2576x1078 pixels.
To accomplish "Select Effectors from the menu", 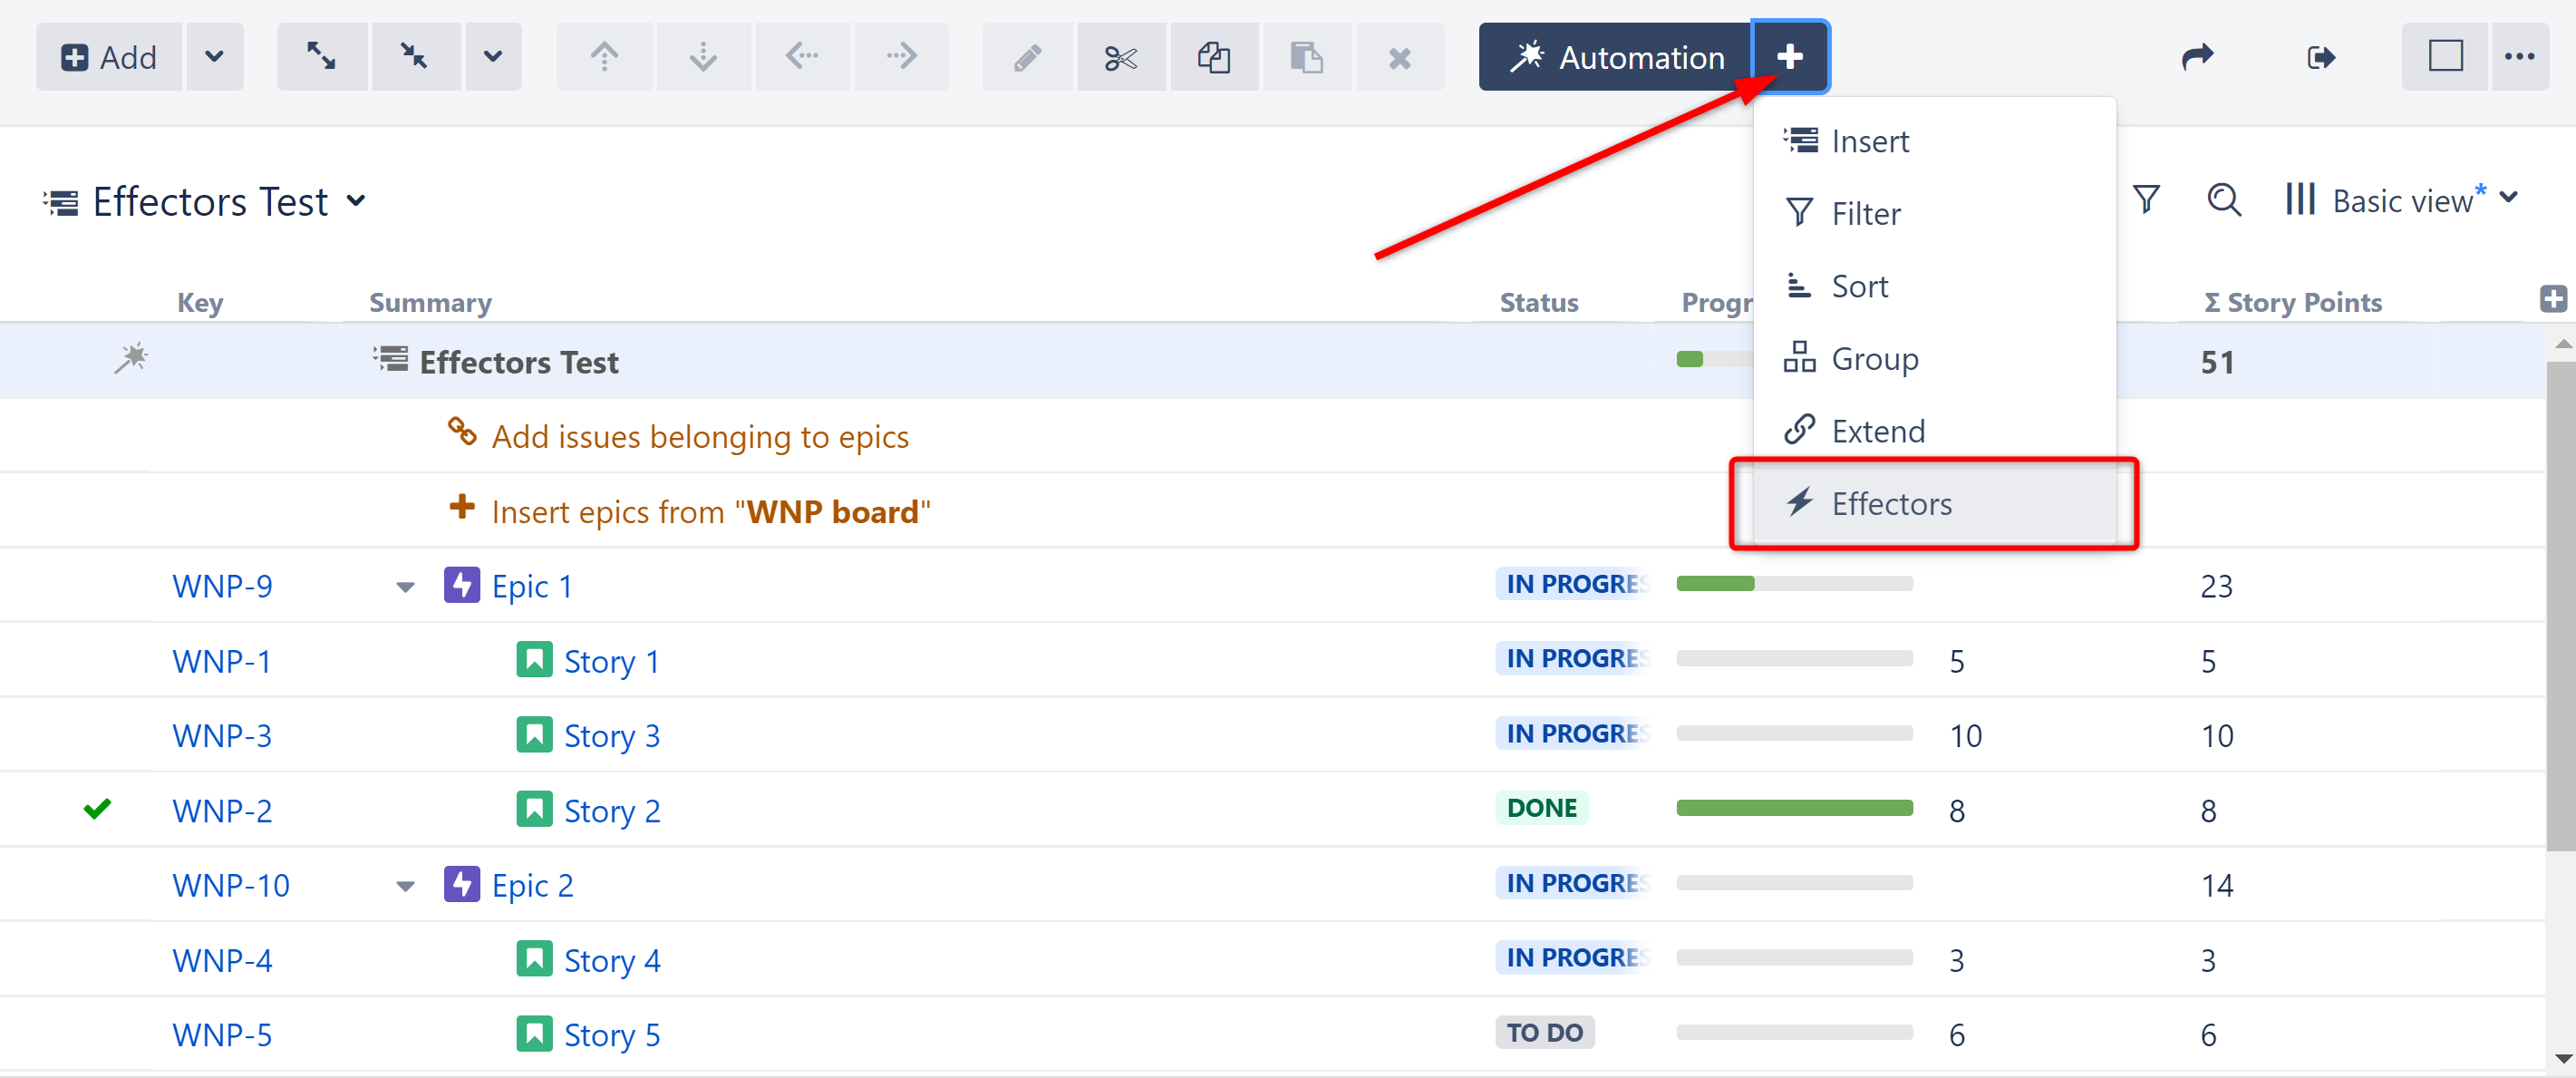I will pyautogui.click(x=1893, y=504).
